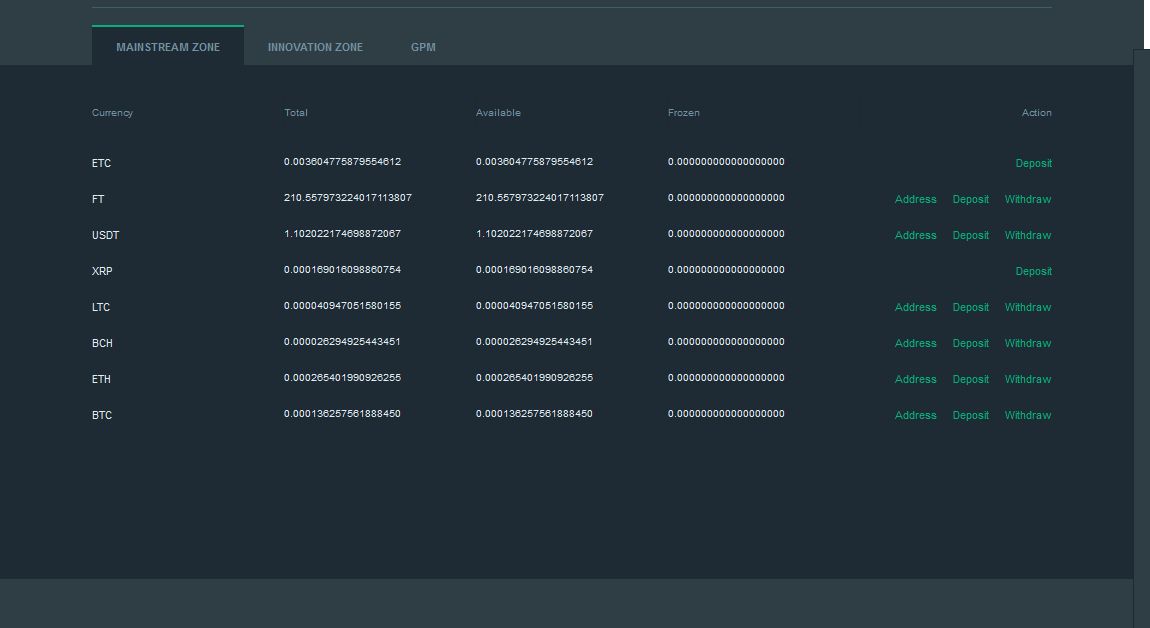This screenshot has width=1150, height=628.
Task: Withdraw FT balance
Action: [x=1028, y=200]
